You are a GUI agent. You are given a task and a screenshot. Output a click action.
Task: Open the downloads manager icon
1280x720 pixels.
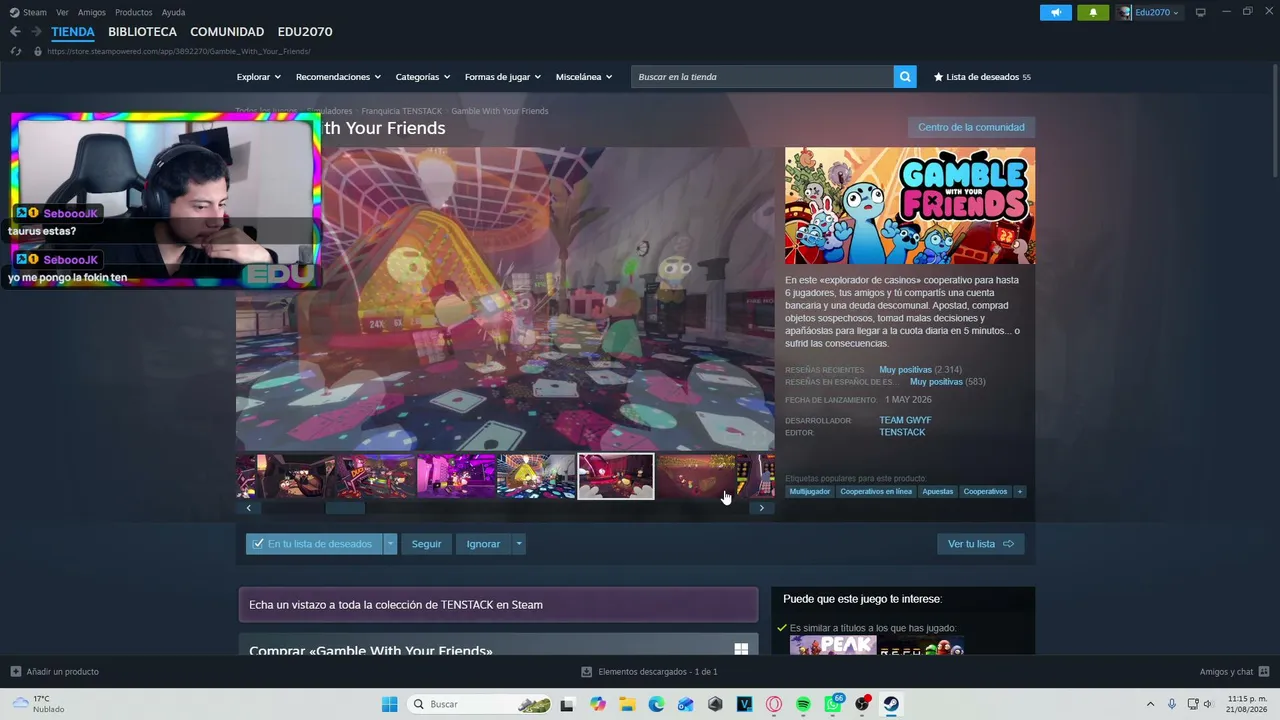587,672
